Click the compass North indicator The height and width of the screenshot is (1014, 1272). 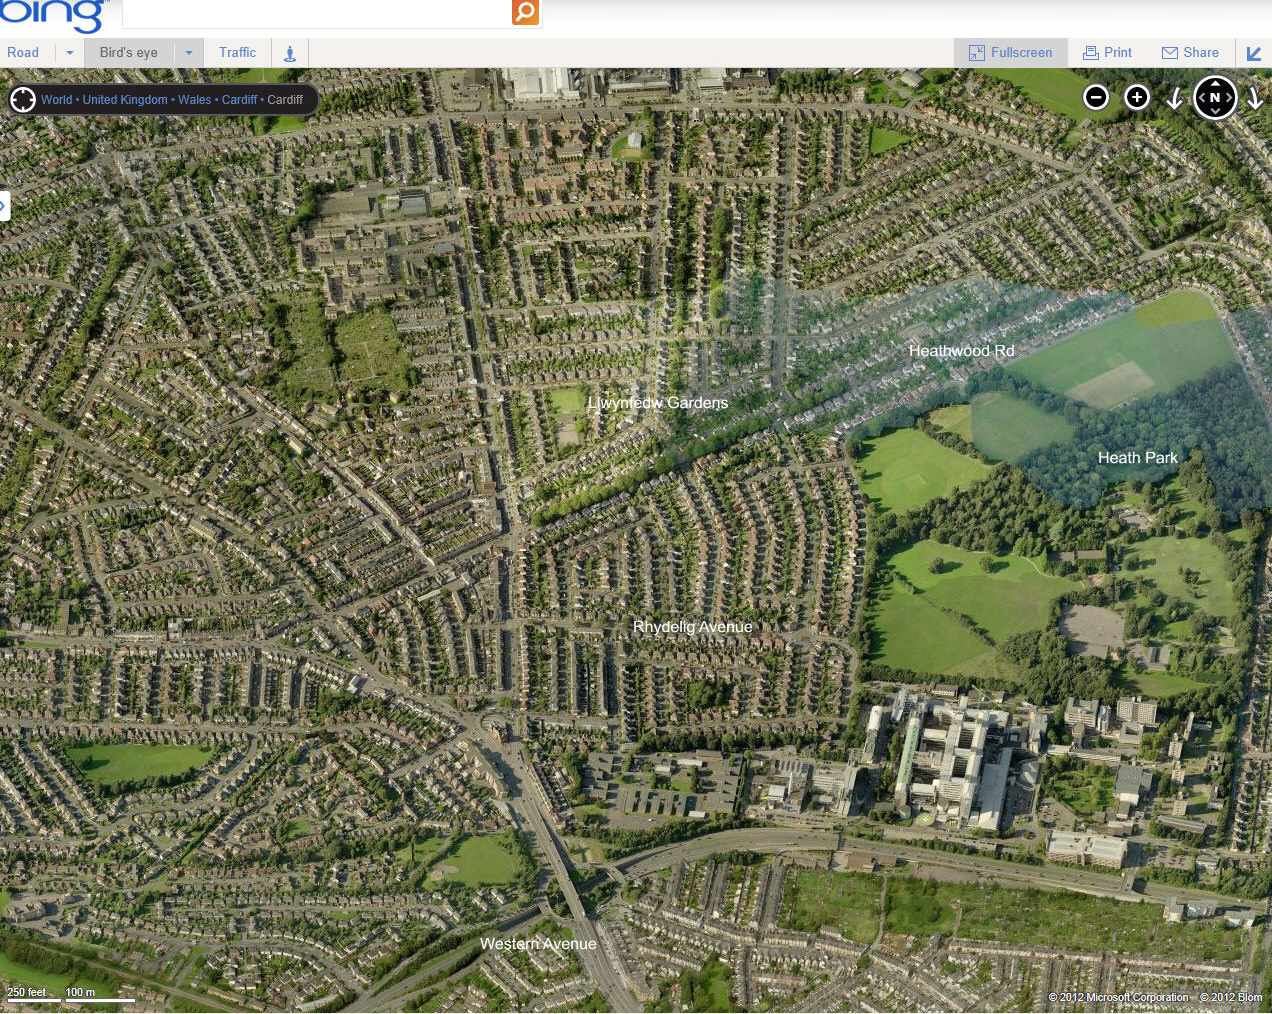(x=1215, y=97)
